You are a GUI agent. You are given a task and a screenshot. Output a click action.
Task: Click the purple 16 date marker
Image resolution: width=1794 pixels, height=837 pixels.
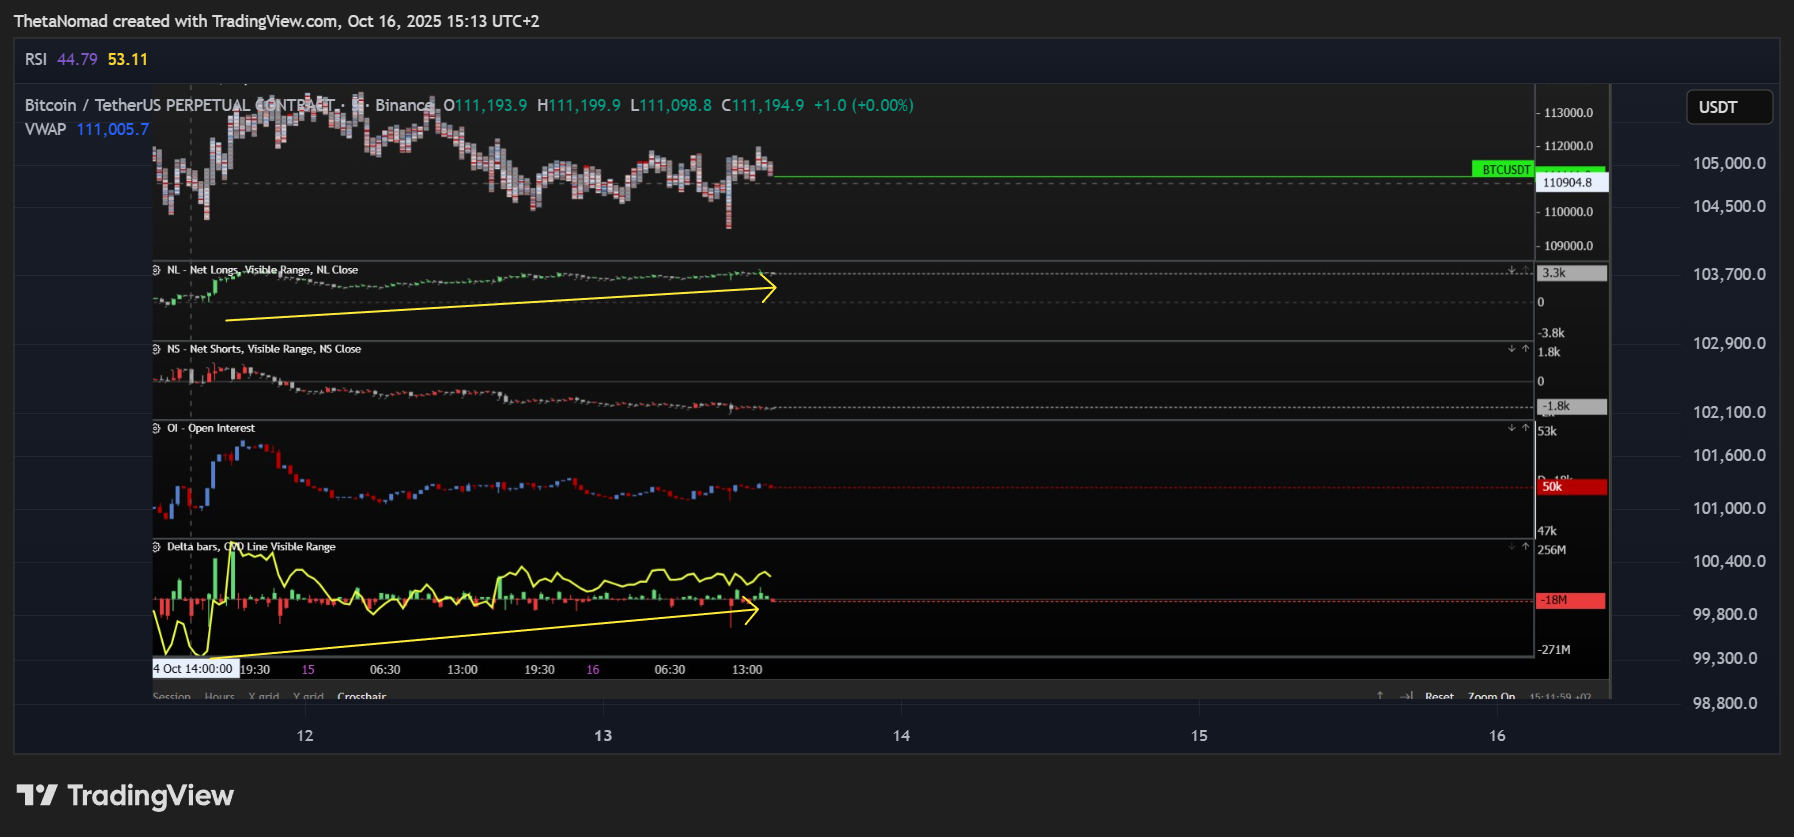pyautogui.click(x=593, y=670)
